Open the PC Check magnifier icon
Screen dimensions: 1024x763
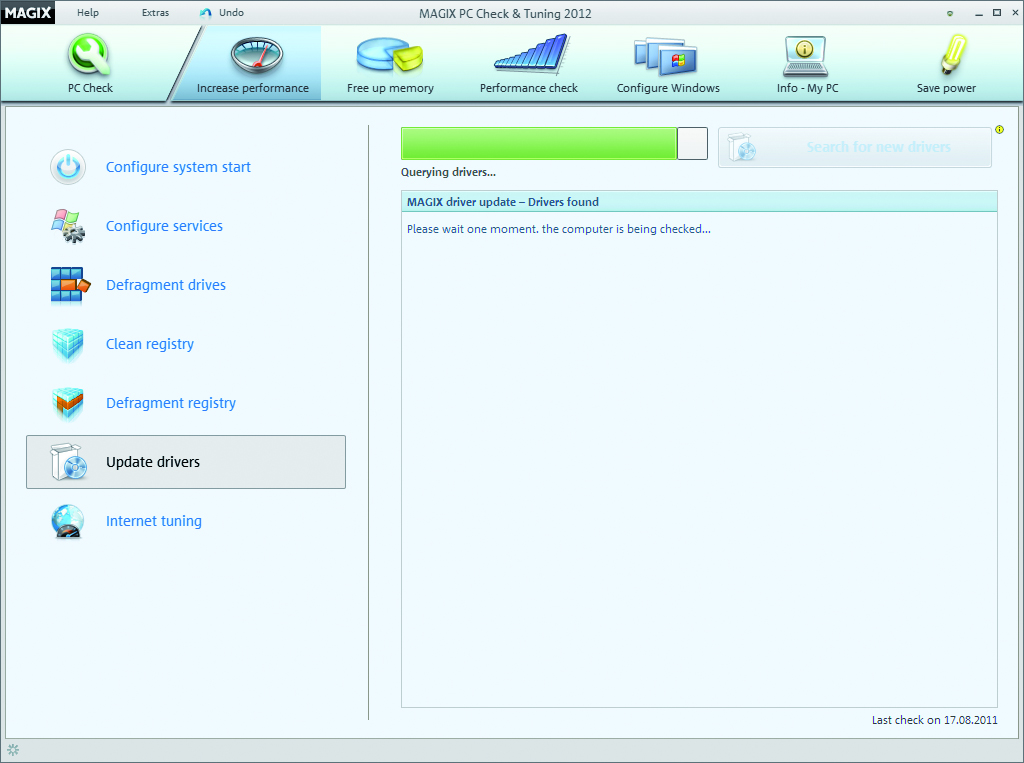tap(89, 55)
